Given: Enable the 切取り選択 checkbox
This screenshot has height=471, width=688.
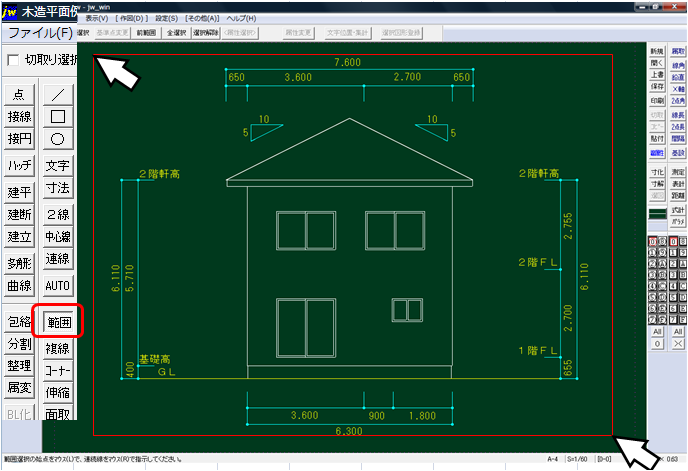Looking at the screenshot, I should (12, 61).
